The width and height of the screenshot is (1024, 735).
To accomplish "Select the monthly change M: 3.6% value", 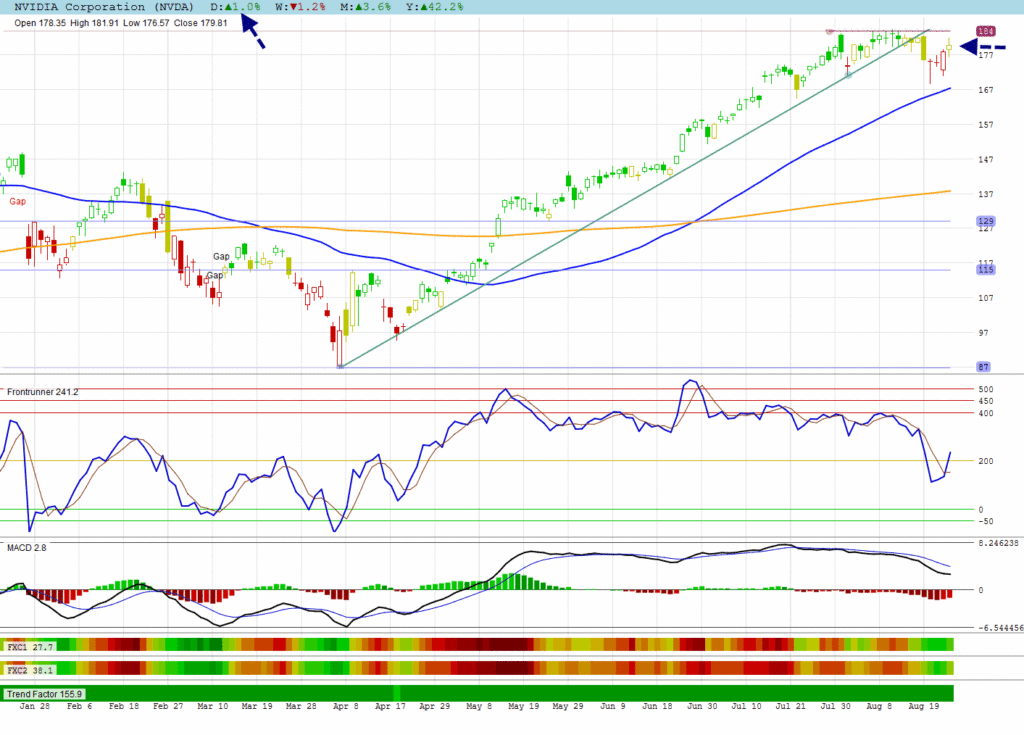I will (x=365, y=7).
